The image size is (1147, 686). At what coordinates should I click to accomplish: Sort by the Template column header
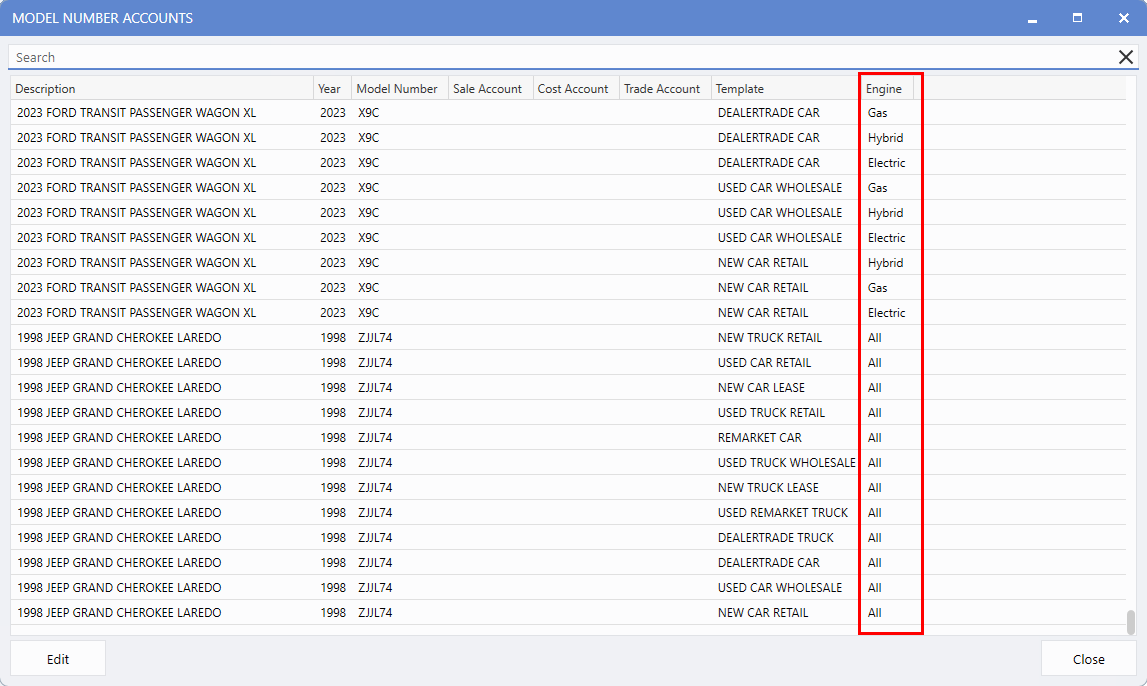tap(786, 88)
